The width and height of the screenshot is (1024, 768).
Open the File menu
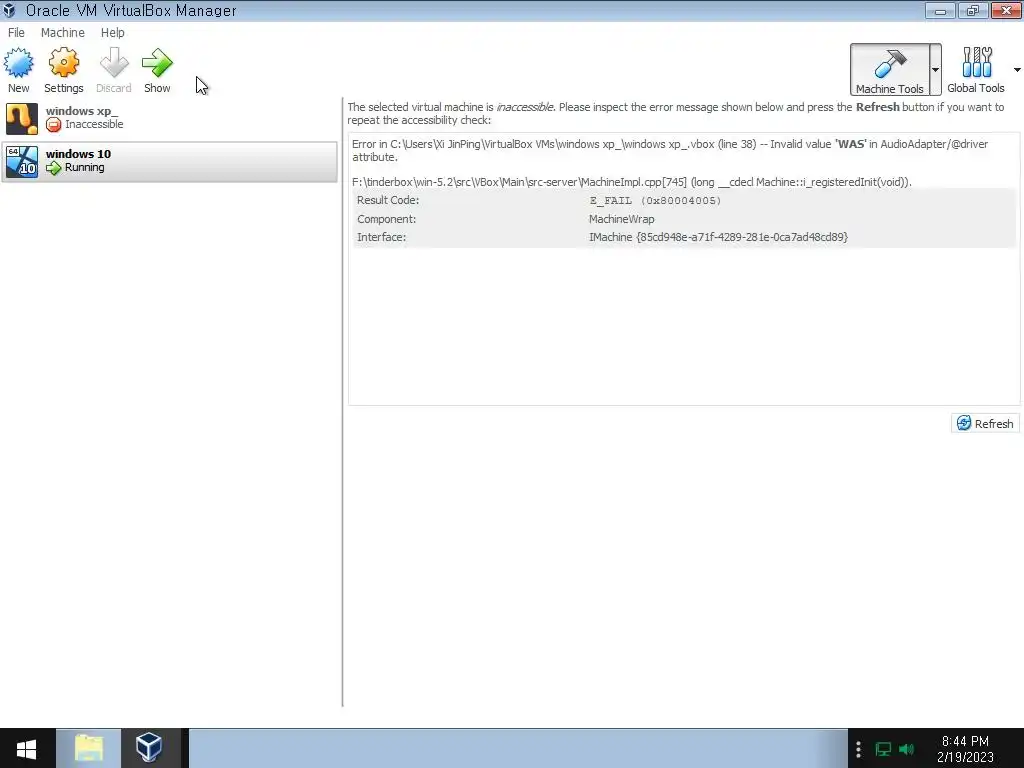[x=16, y=33]
